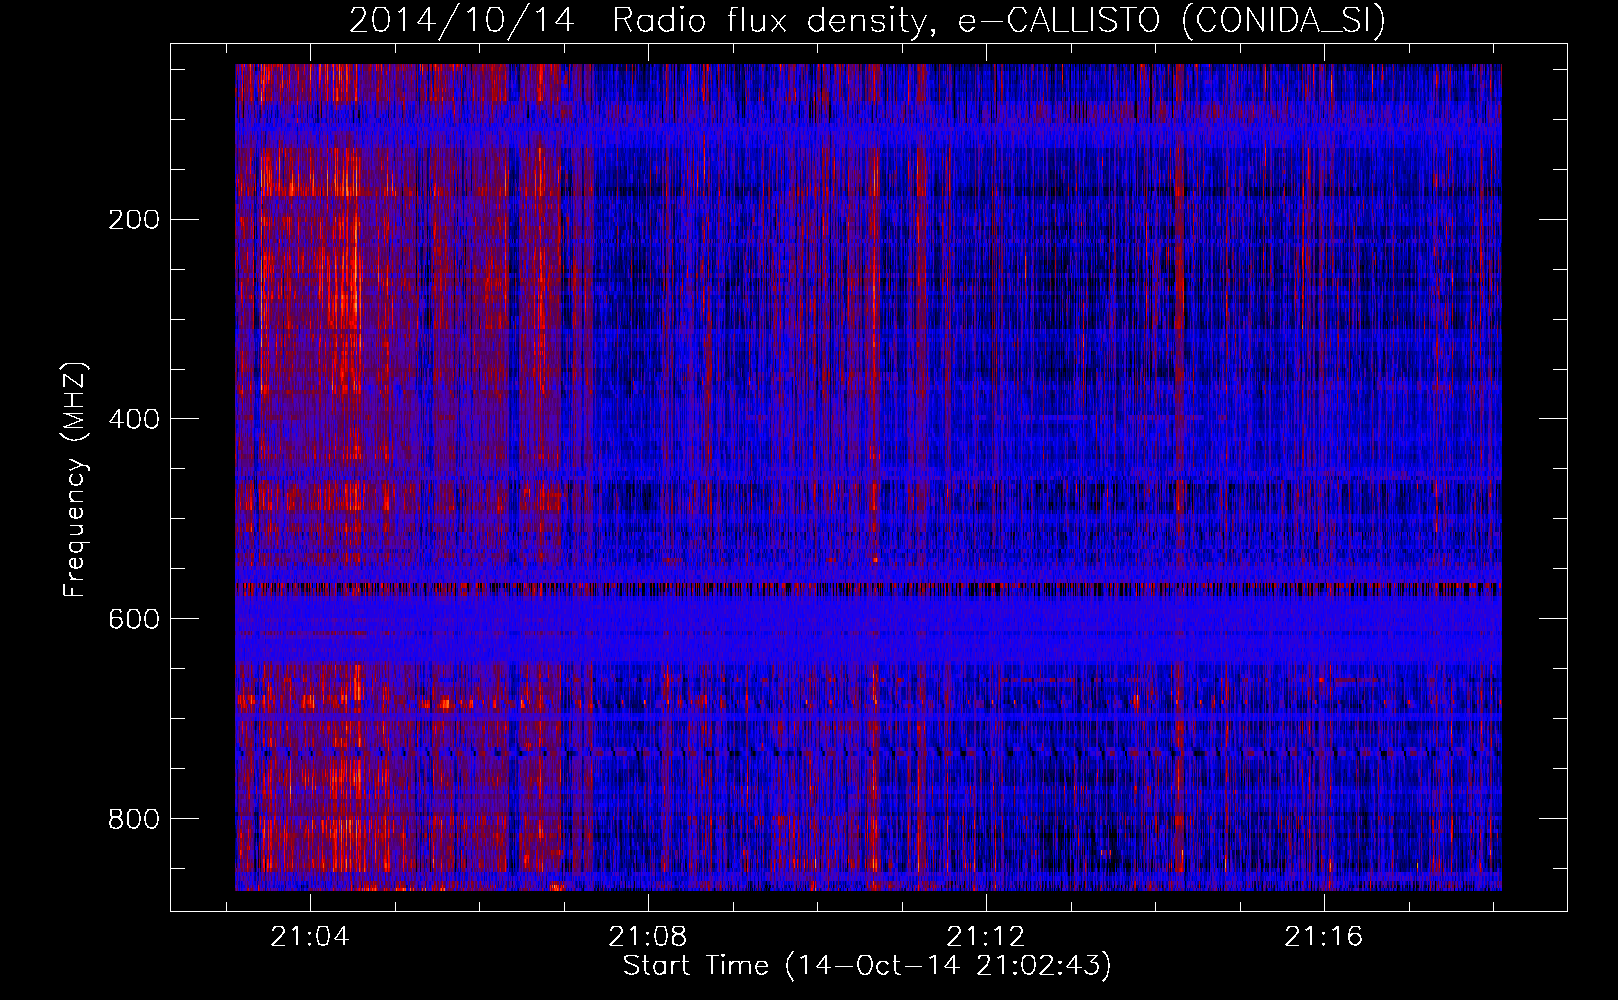Click the 800 frequency tick label

pyautogui.click(x=134, y=819)
